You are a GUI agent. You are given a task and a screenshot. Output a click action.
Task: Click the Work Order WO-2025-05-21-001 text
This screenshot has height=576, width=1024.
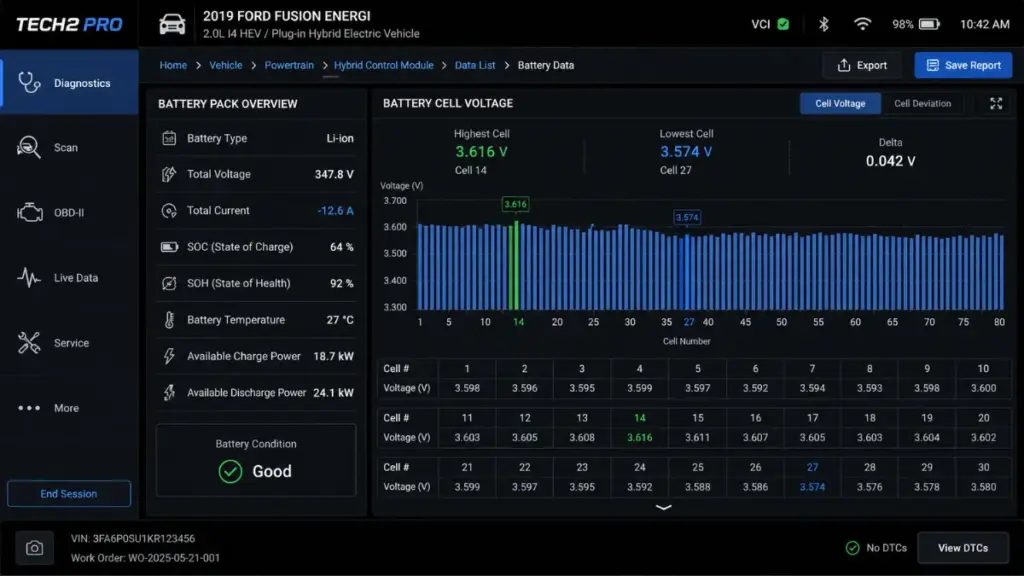pyautogui.click(x=145, y=558)
